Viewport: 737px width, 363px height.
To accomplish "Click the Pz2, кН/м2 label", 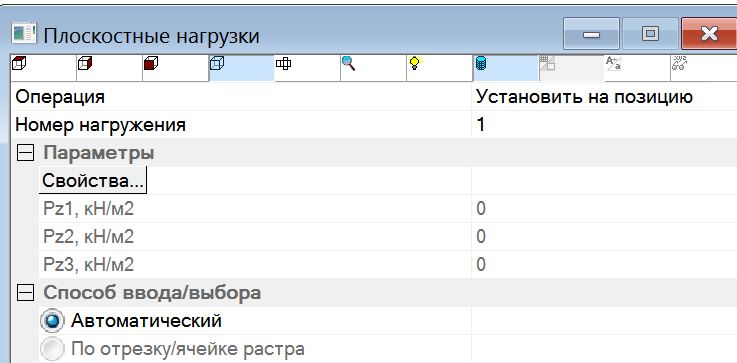I will coord(89,237).
